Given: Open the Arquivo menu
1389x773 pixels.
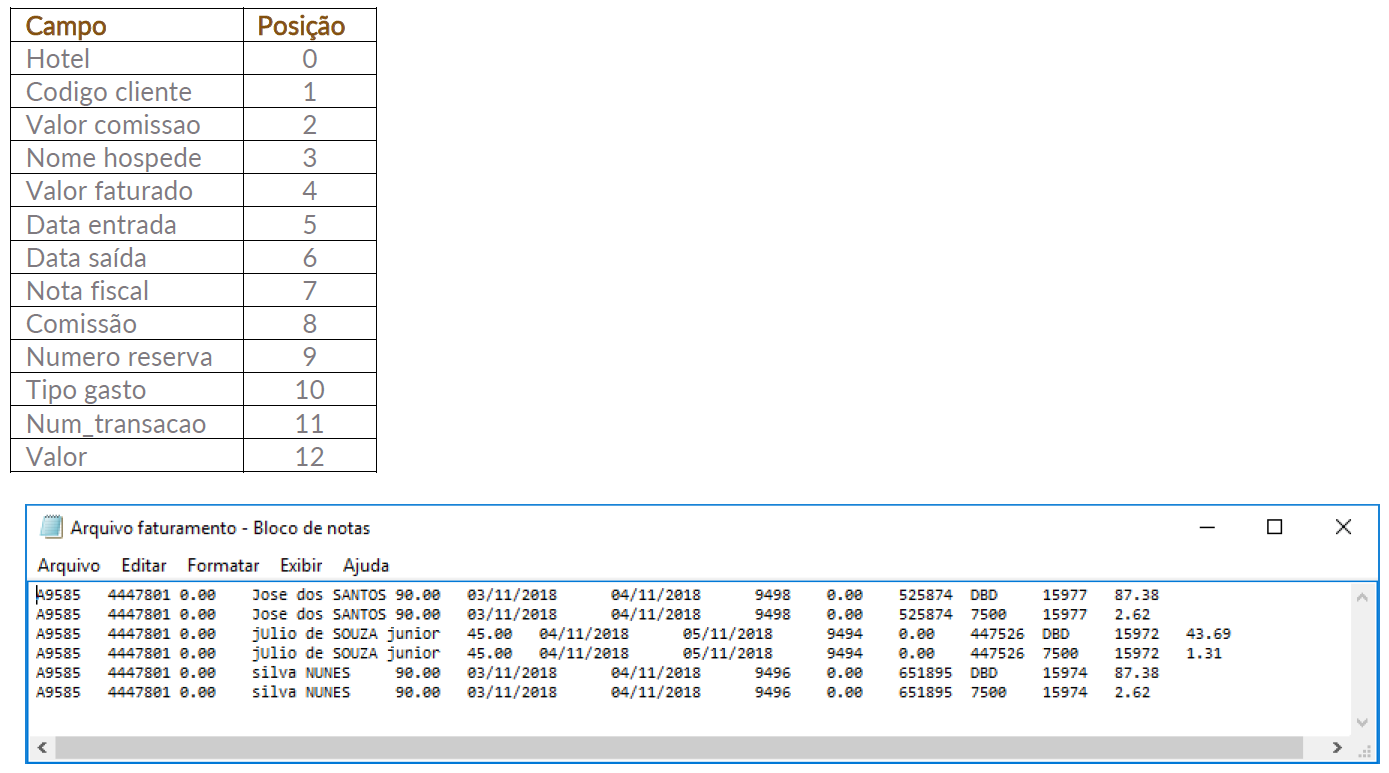Looking at the screenshot, I should click(x=69, y=566).
